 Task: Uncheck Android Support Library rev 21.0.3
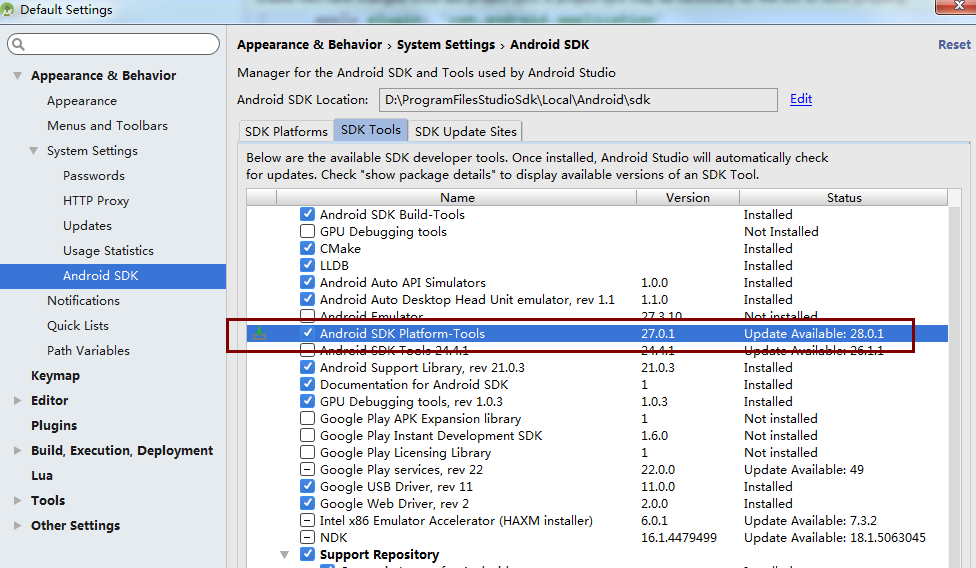pos(307,367)
